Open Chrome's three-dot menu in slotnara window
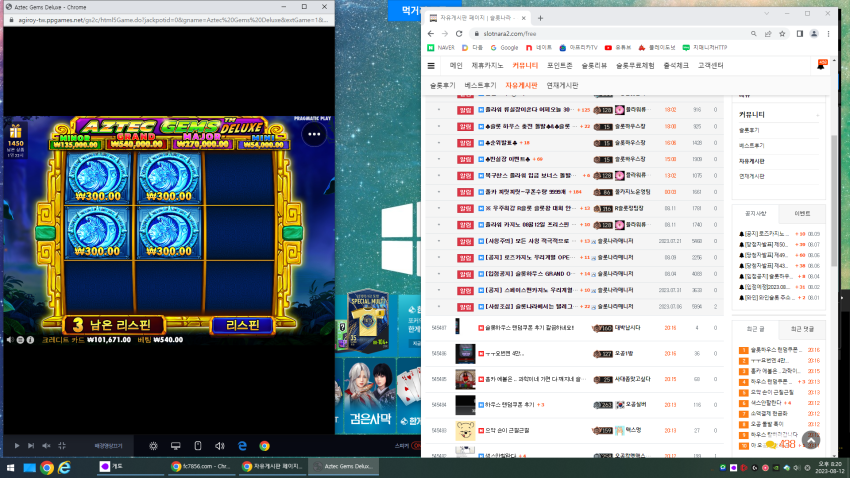Image resolution: width=850 pixels, height=478 pixels. click(828, 34)
